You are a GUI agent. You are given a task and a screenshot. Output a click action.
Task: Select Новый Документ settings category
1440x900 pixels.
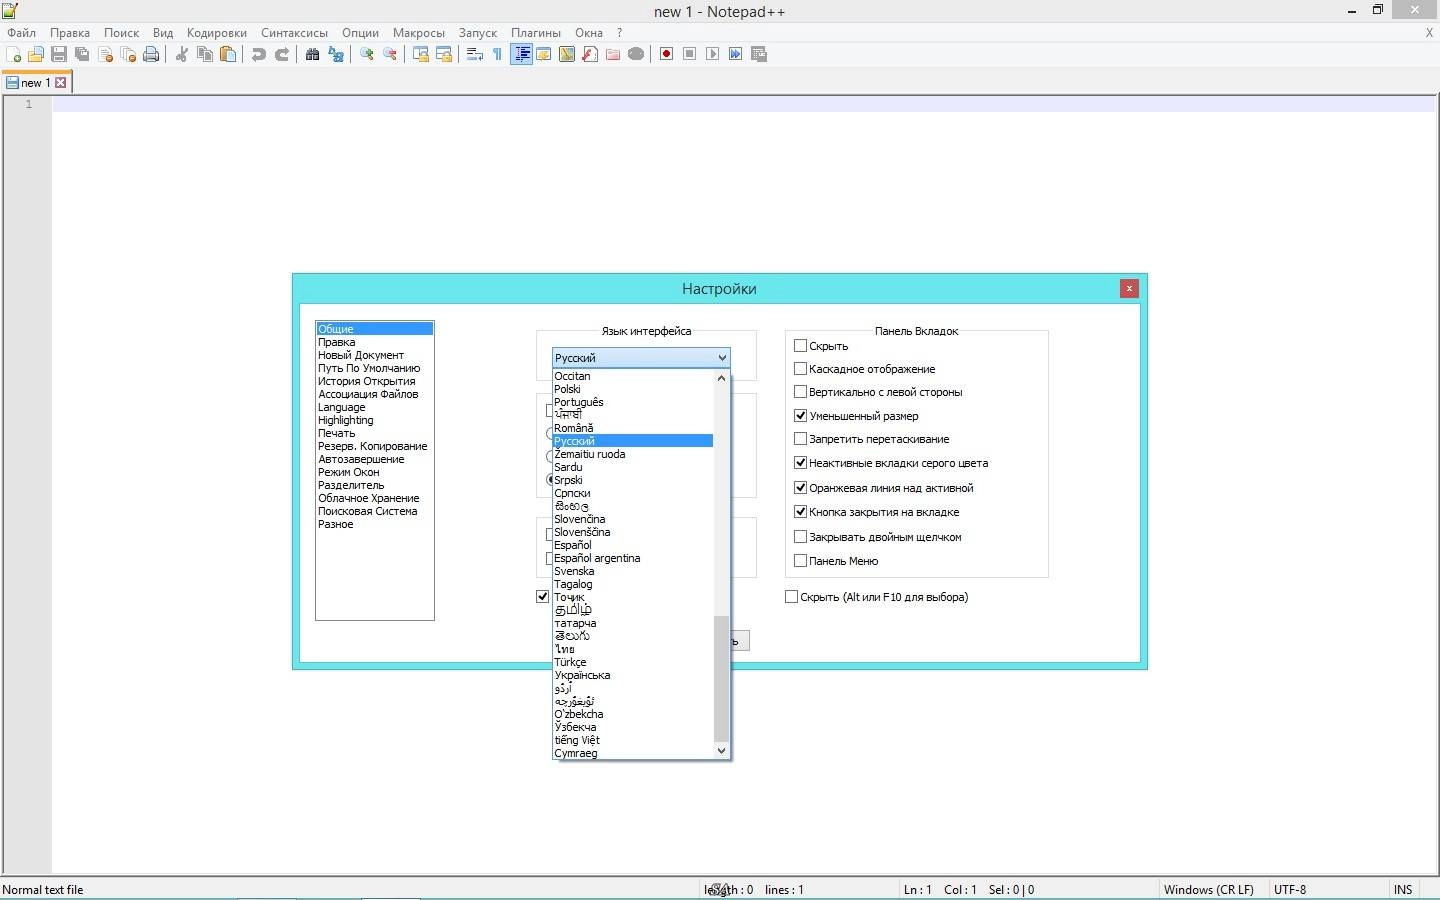coord(374,355)
